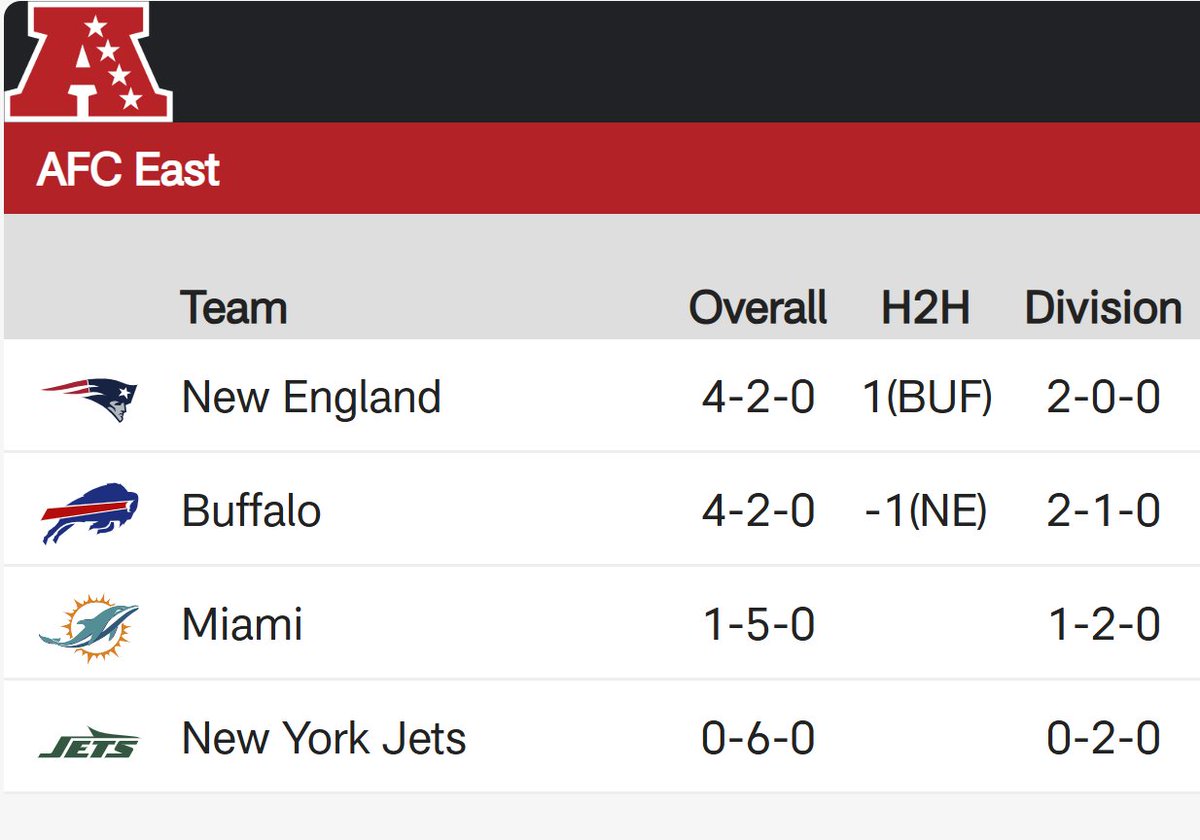The height and width of the screenshot is (840, 1200).
Task: Open the Buffalo team link
Action: click(251, 511)
